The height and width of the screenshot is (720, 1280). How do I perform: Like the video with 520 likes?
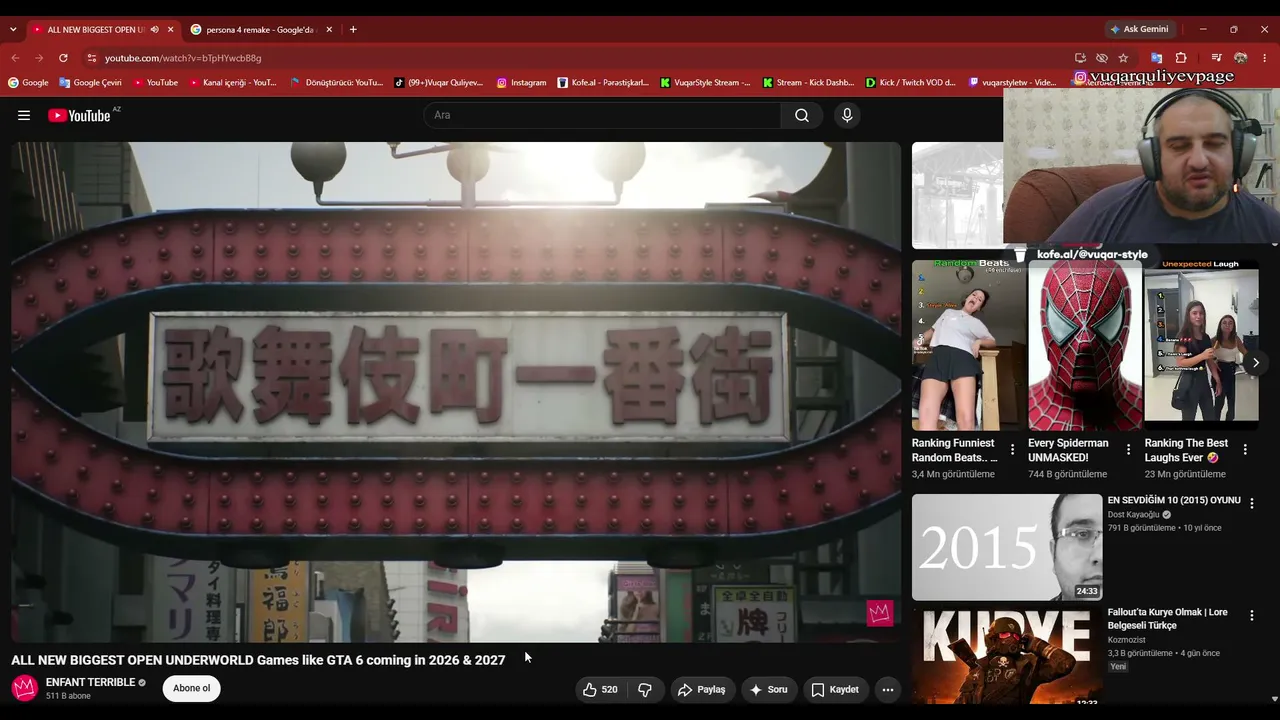pos(600,689)
